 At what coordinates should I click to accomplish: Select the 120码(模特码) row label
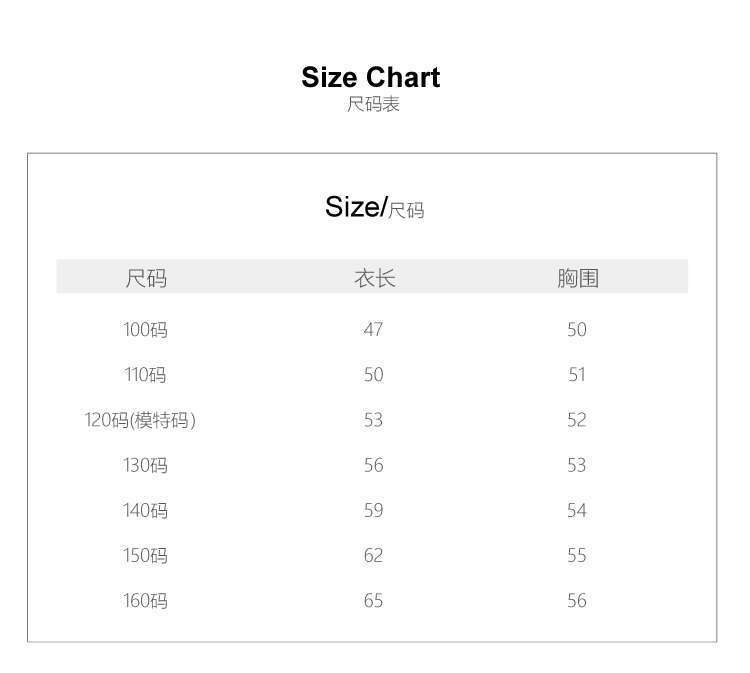pos(140,420)
